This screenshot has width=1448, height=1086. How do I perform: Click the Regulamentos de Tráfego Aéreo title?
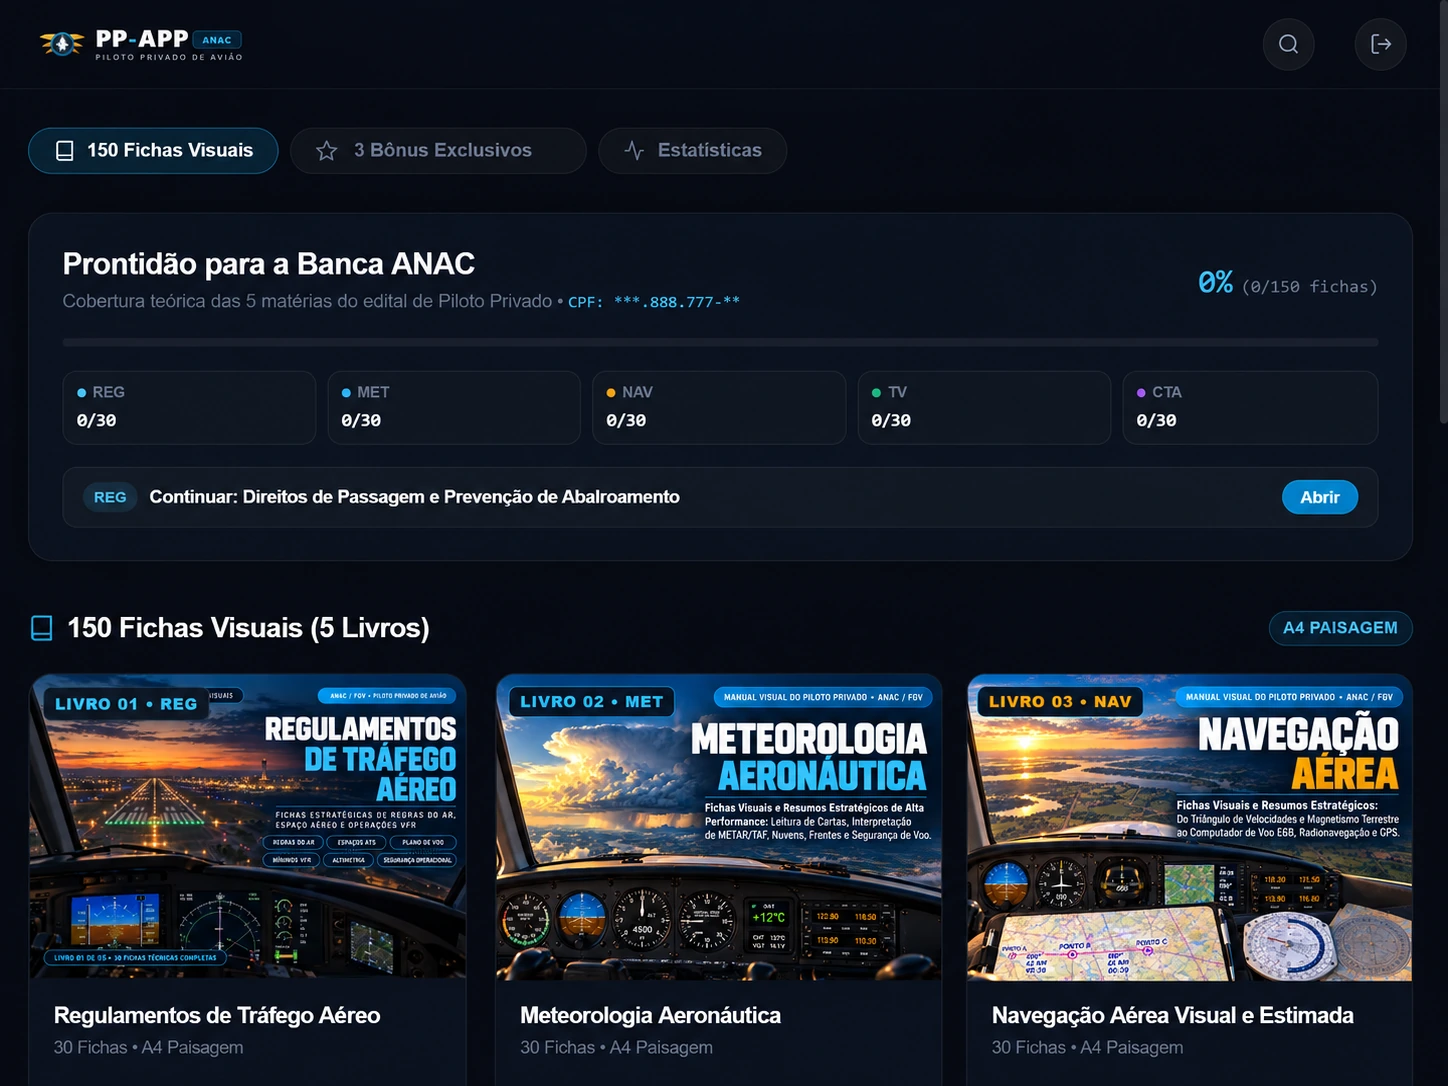point(217,1015)
